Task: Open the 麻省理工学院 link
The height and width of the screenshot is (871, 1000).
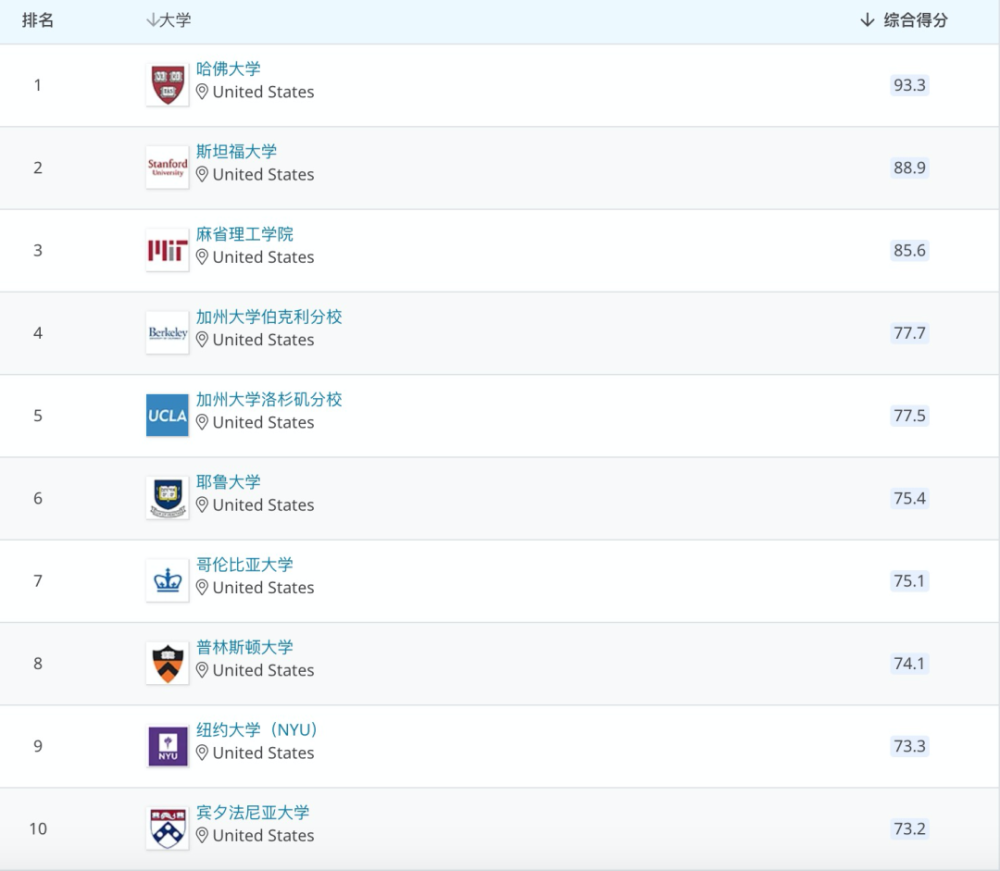Action: pyautogui.click(x=245, y=234)
